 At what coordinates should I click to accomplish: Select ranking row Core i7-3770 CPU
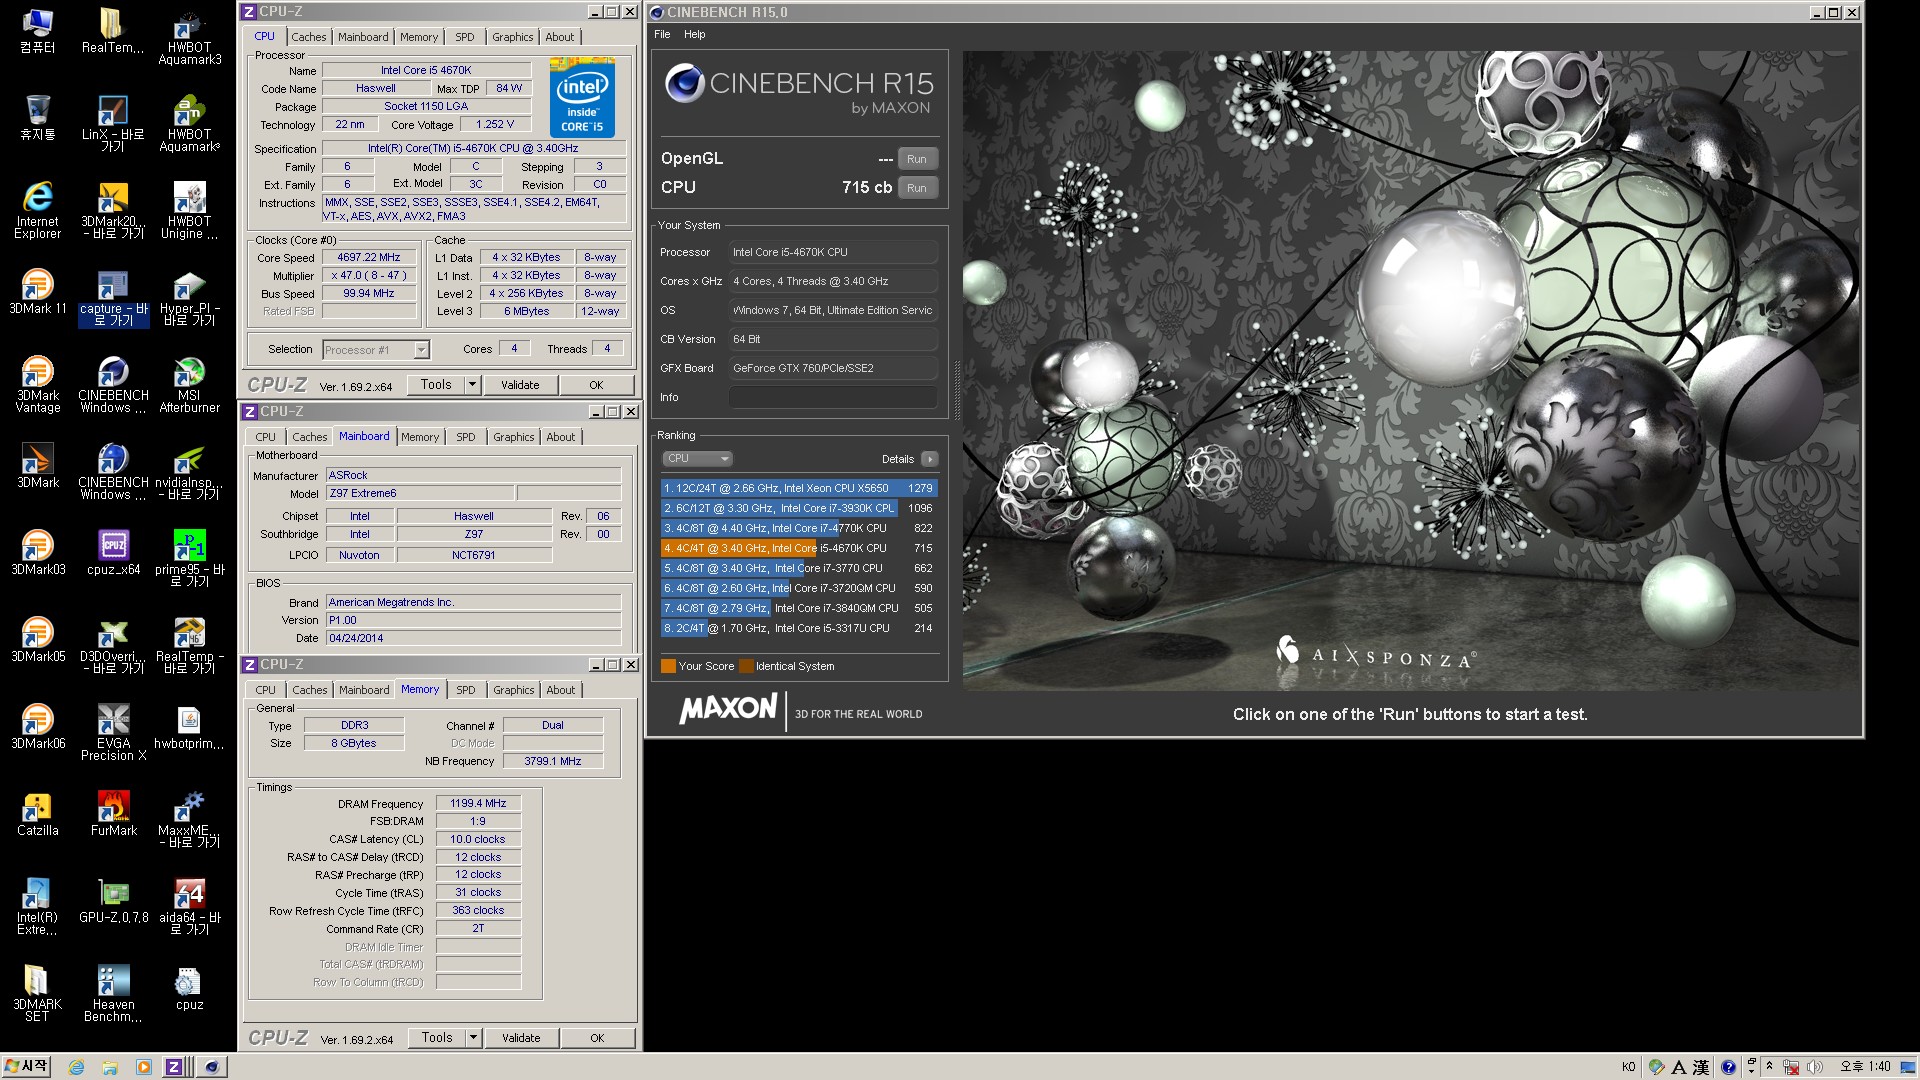(x=798, y=568)
